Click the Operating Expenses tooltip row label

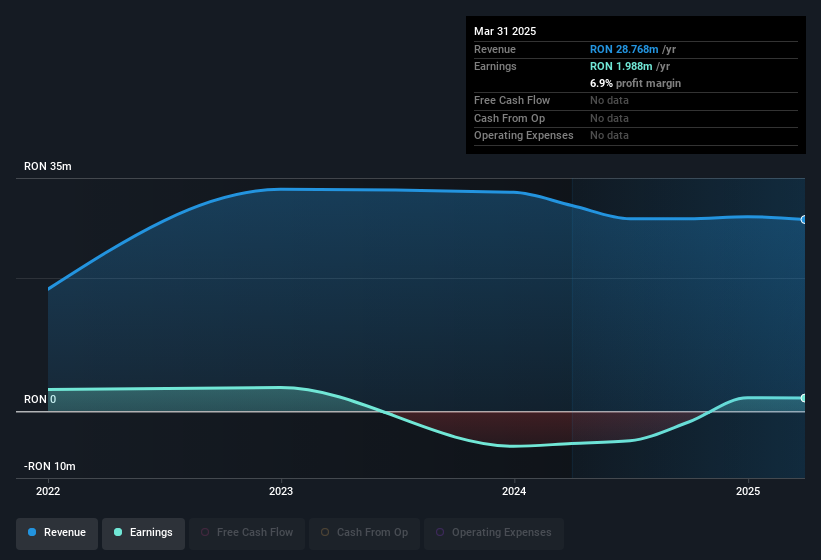click(524, 136)
